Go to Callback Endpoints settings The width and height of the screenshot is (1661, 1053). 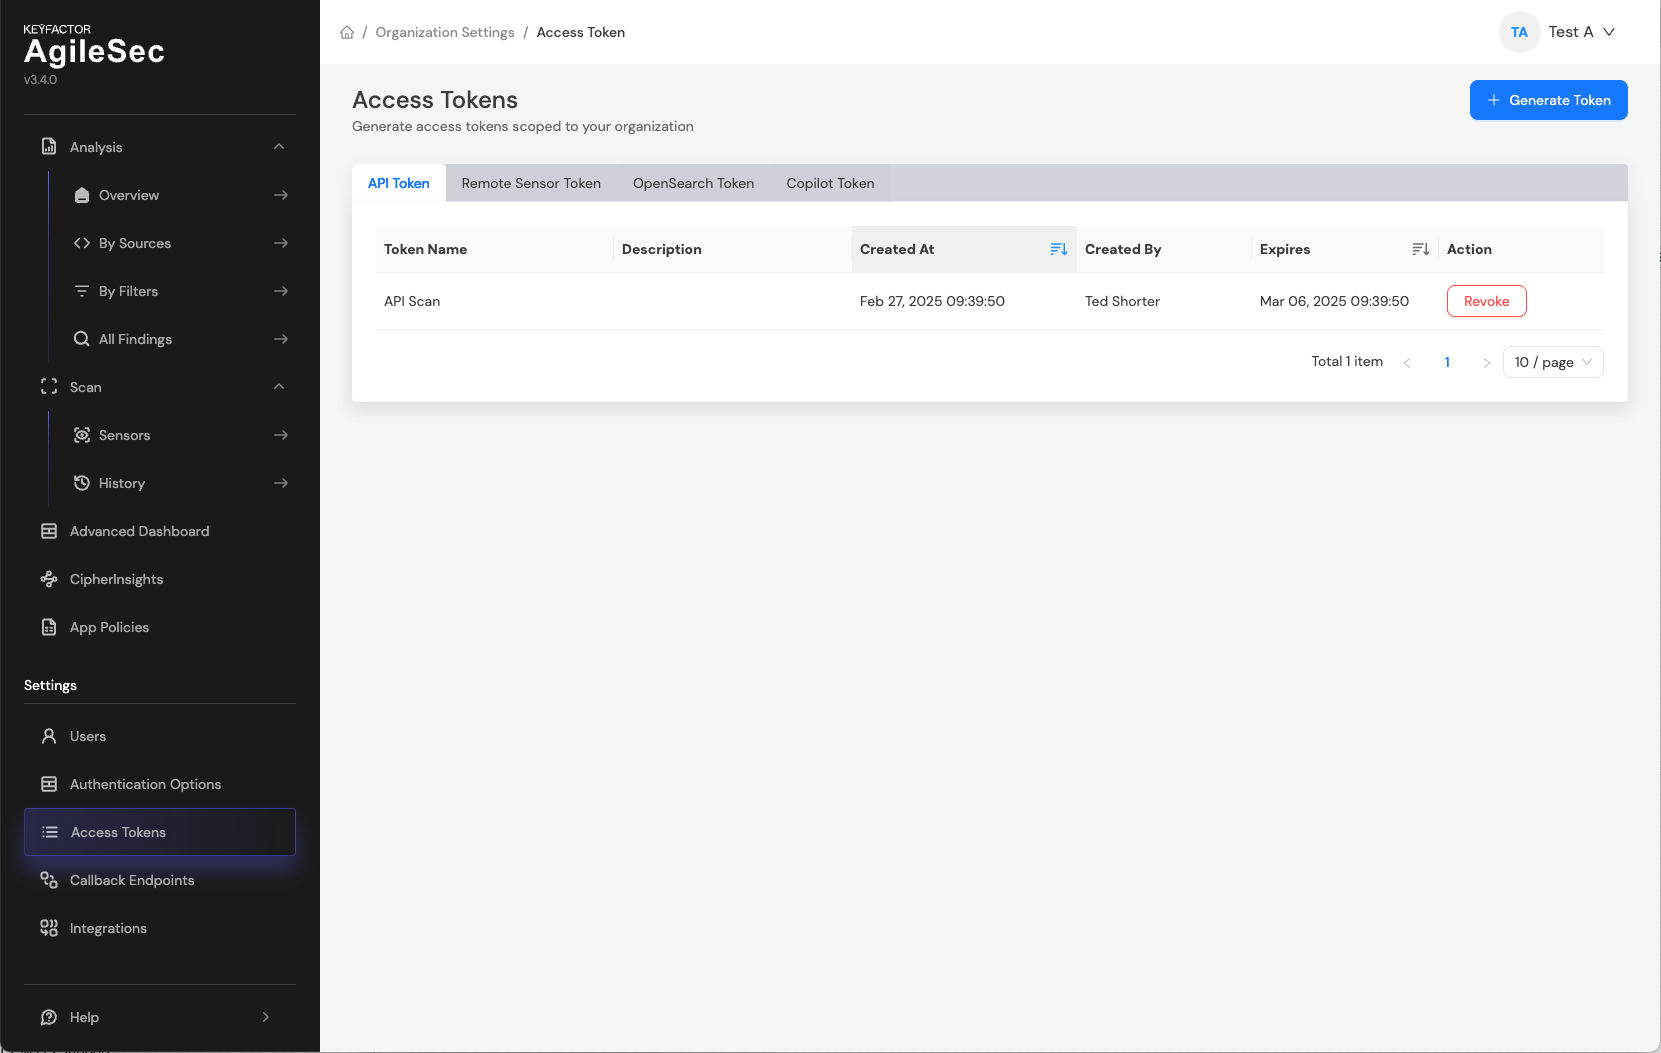[x=131, y=880]
